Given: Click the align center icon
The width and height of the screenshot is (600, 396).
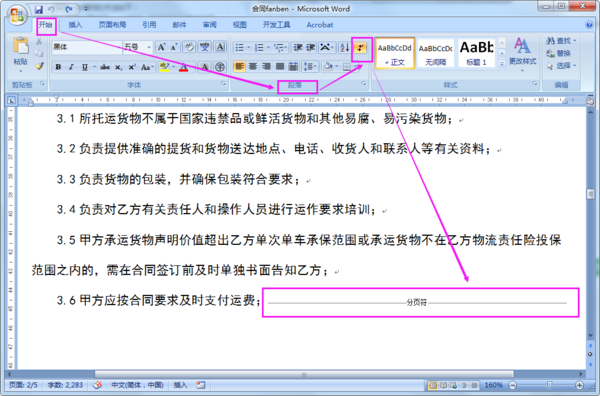Looking at the screenshot, I should [x=253, y=67].
